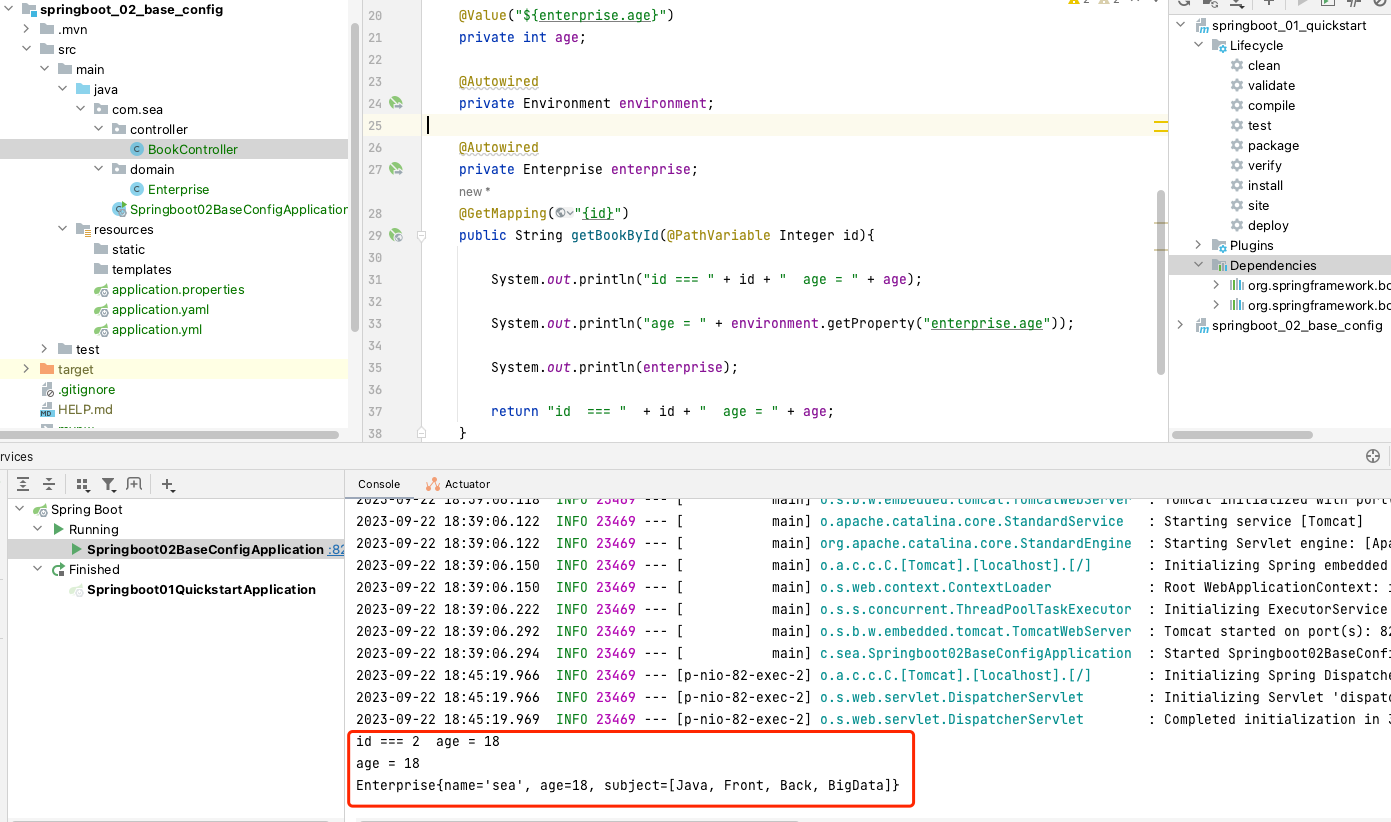Screen dimensions: 1391x822
Task: Click Open in New Tab icon in Services
Action: [134, 484]
